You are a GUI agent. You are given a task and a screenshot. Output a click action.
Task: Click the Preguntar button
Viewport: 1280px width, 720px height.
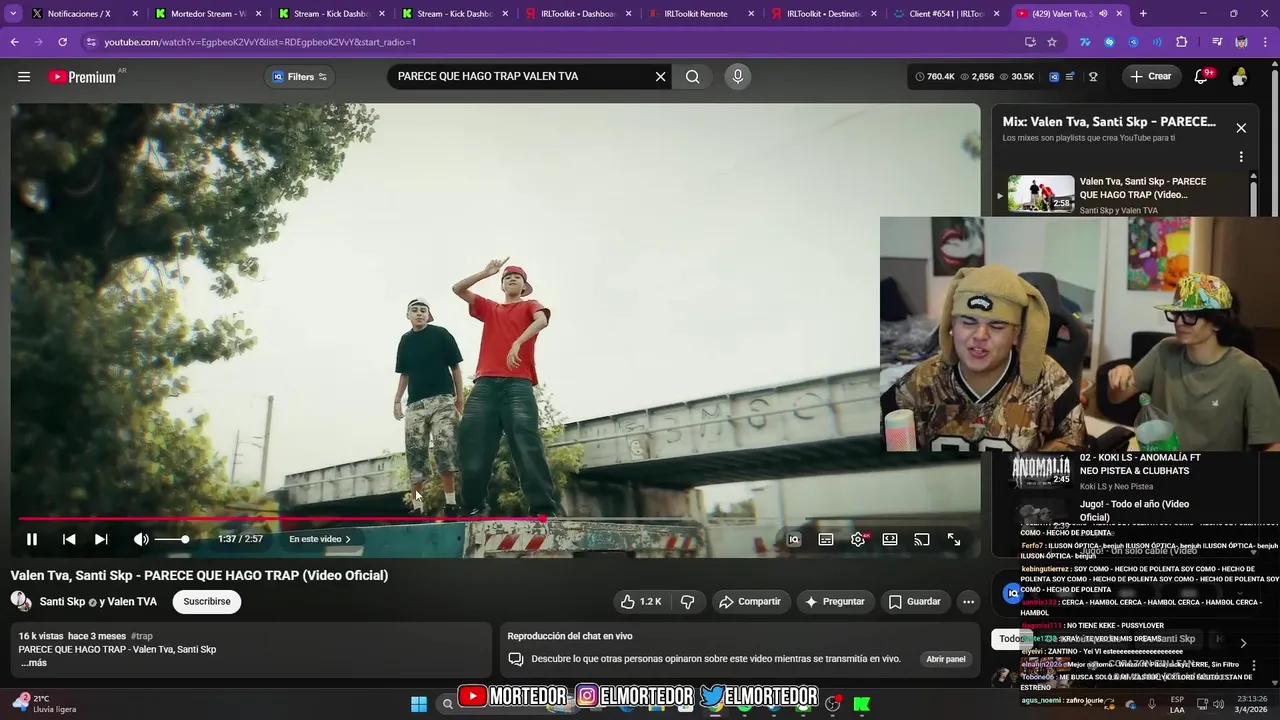pos(835,601)
